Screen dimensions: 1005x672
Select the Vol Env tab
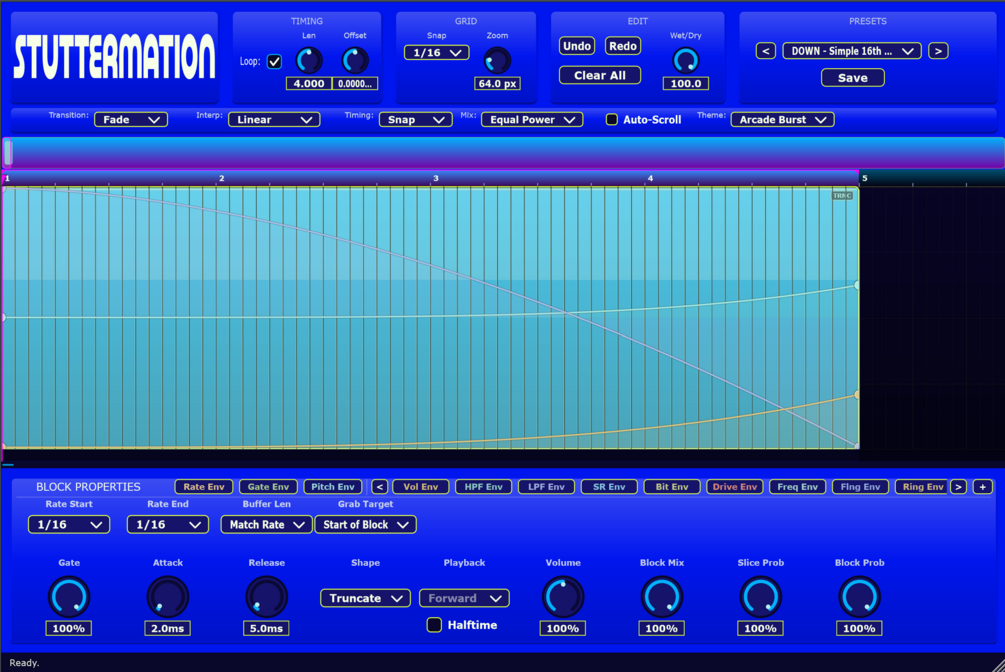(420, 487)
